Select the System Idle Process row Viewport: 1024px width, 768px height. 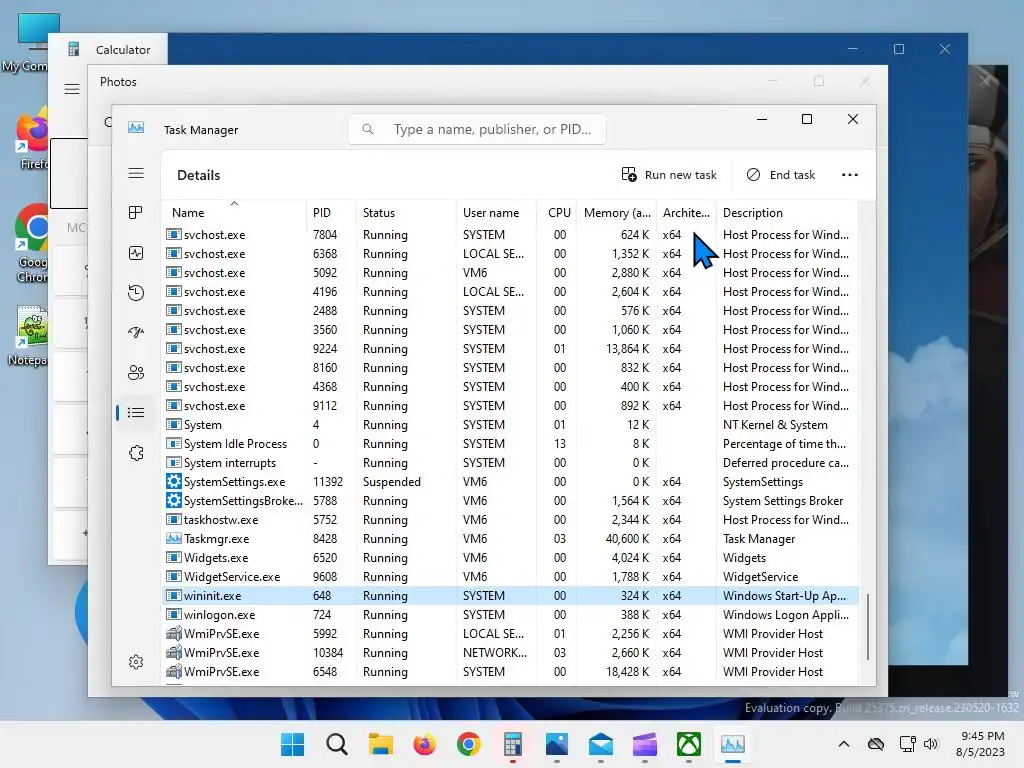click(x=510, y=443)
